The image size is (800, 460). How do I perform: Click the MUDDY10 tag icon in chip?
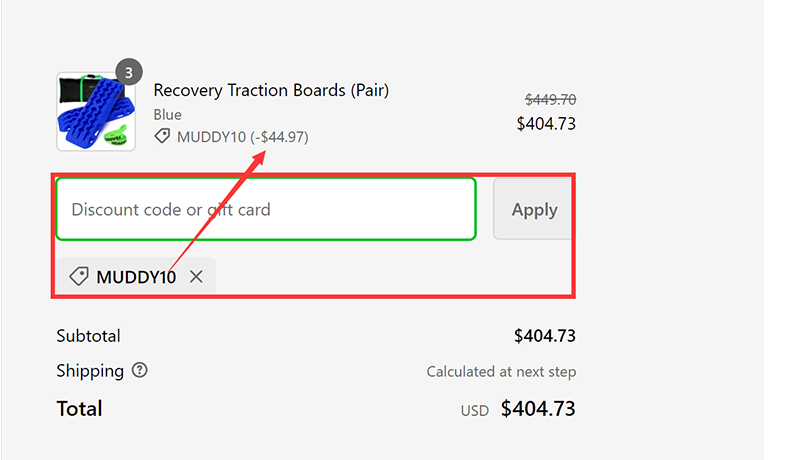tap(79, 276)
